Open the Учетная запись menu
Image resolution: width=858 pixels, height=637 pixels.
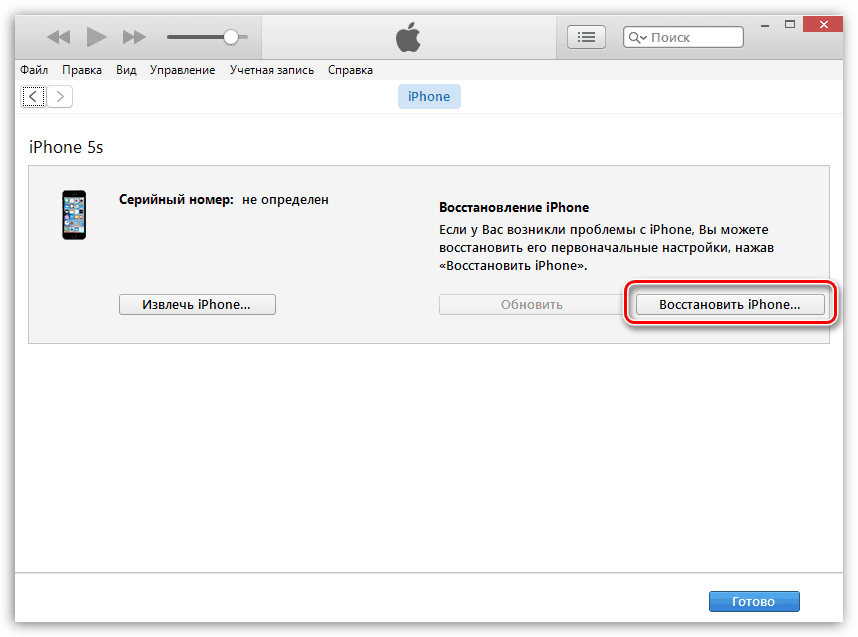[x=271, y=70]
